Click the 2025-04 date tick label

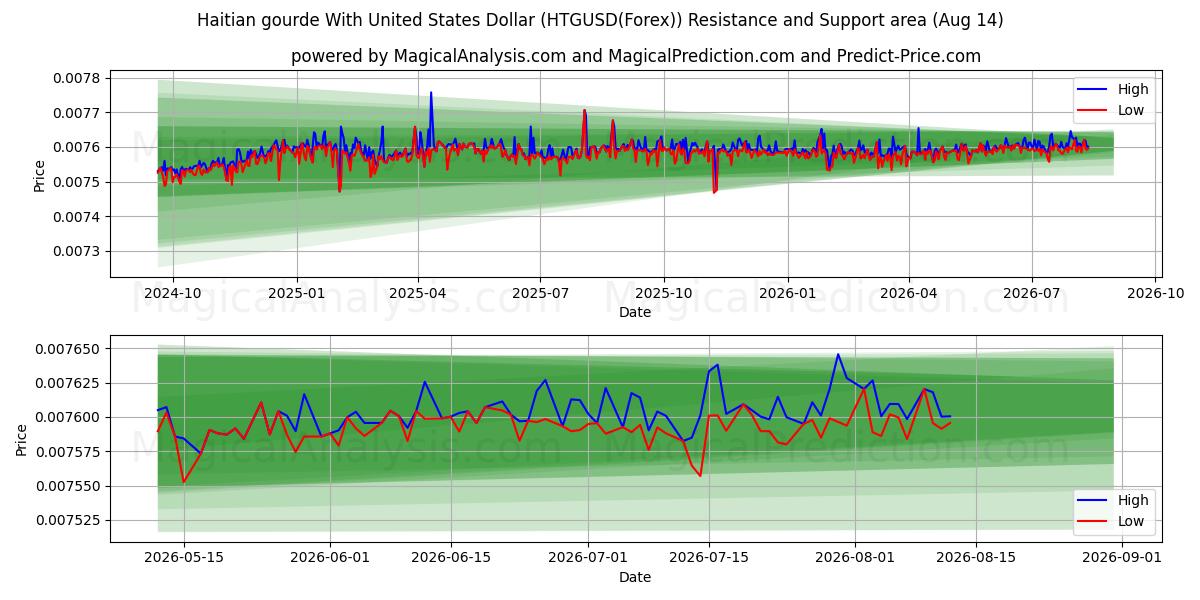(418, 294)
